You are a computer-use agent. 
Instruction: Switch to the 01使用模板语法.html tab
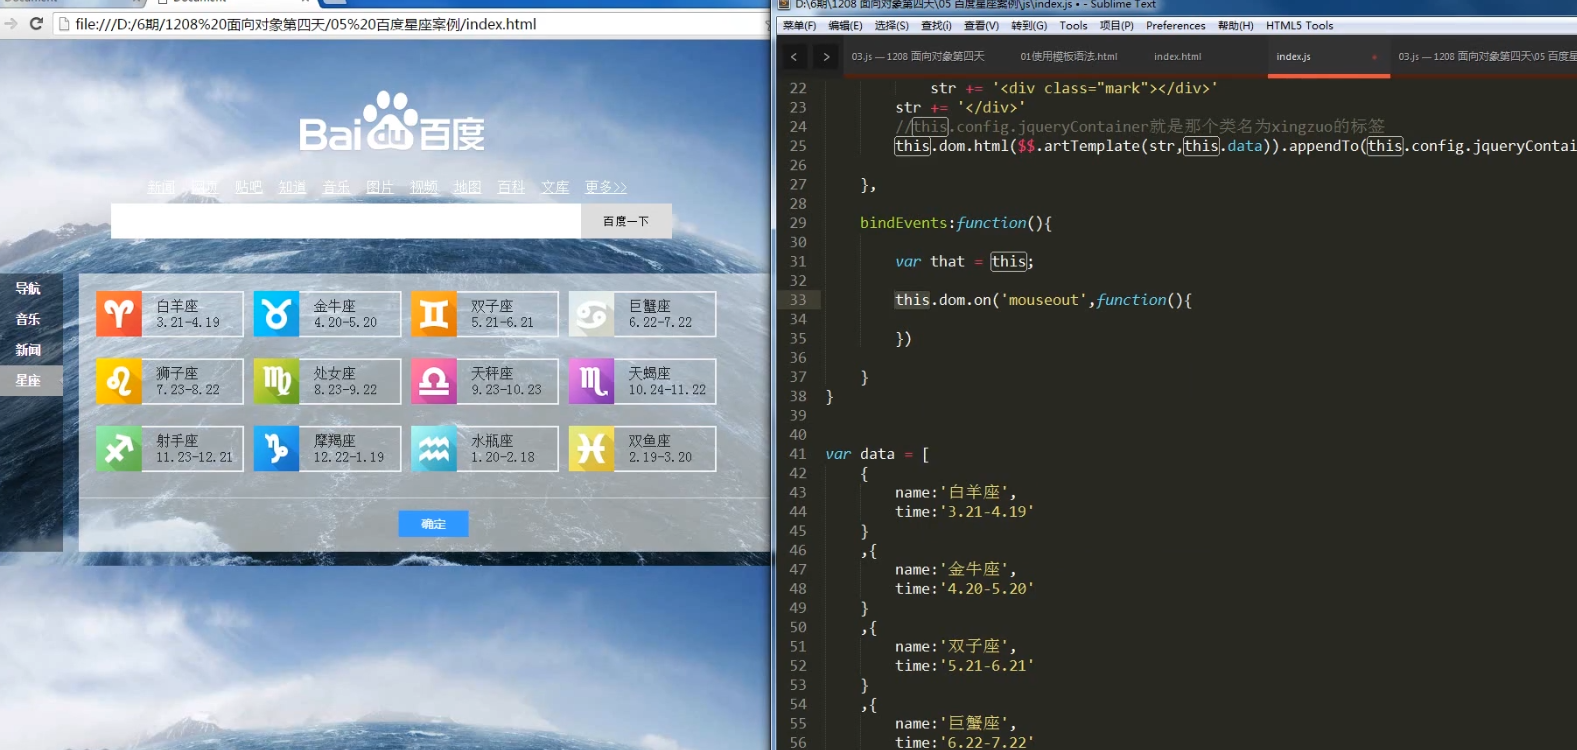(x=1068, y=57)
